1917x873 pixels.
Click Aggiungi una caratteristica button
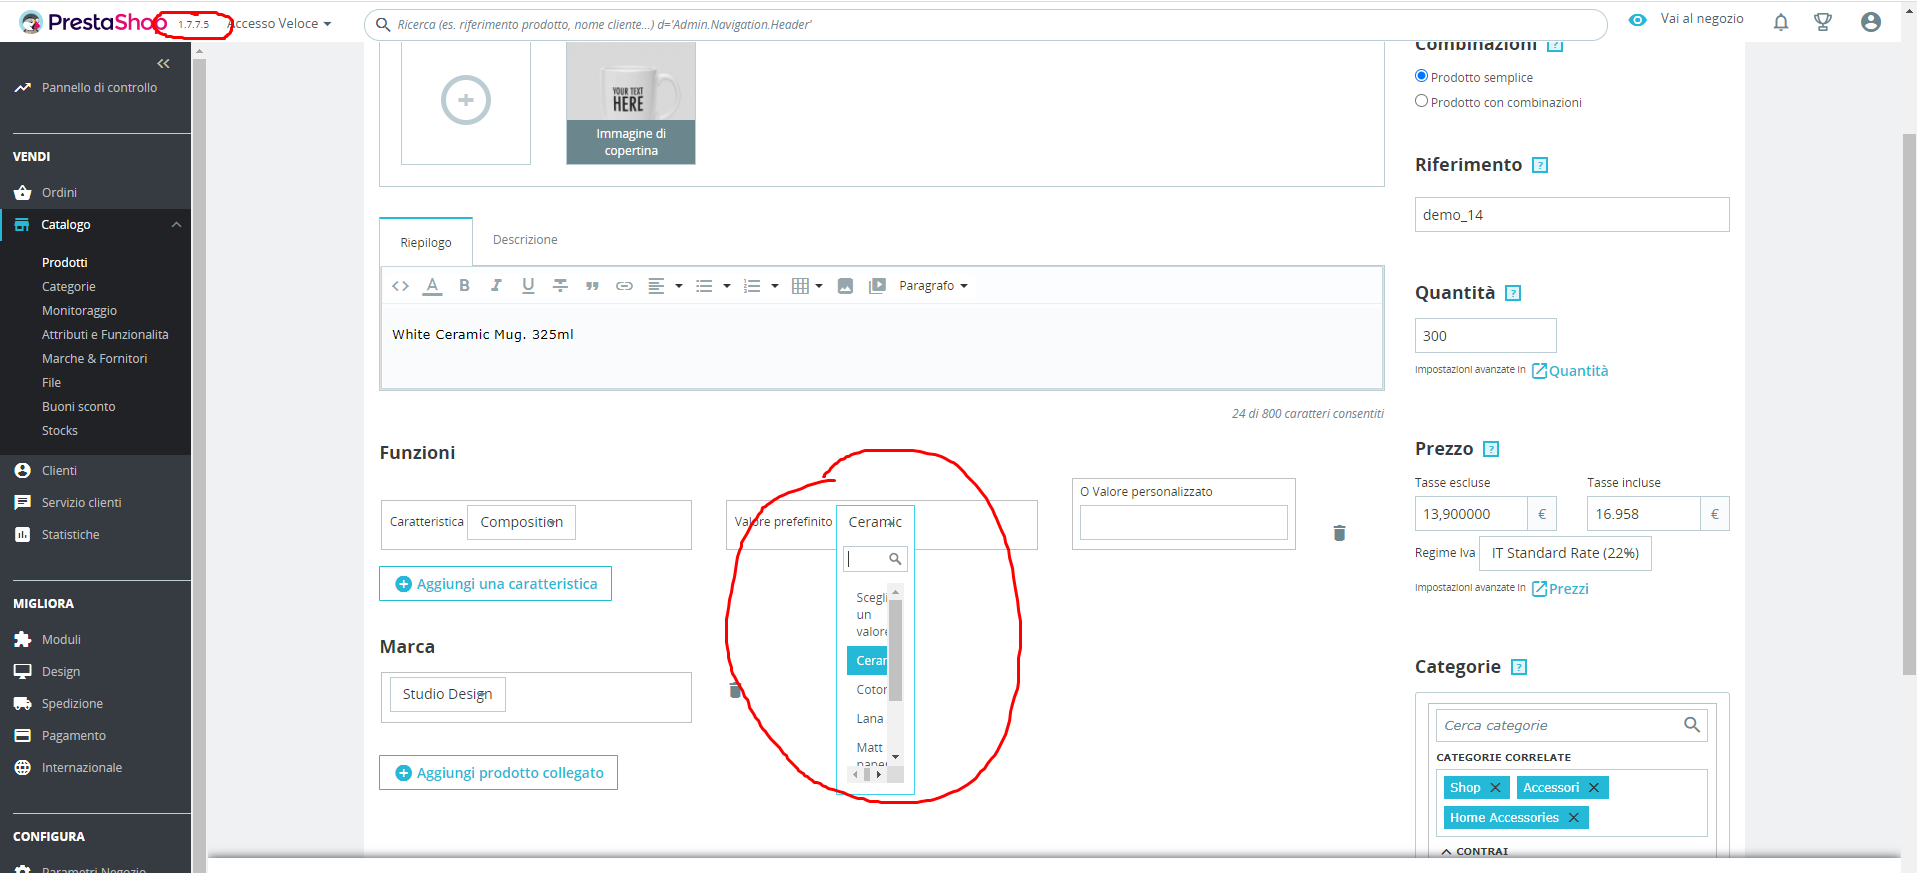495,584
